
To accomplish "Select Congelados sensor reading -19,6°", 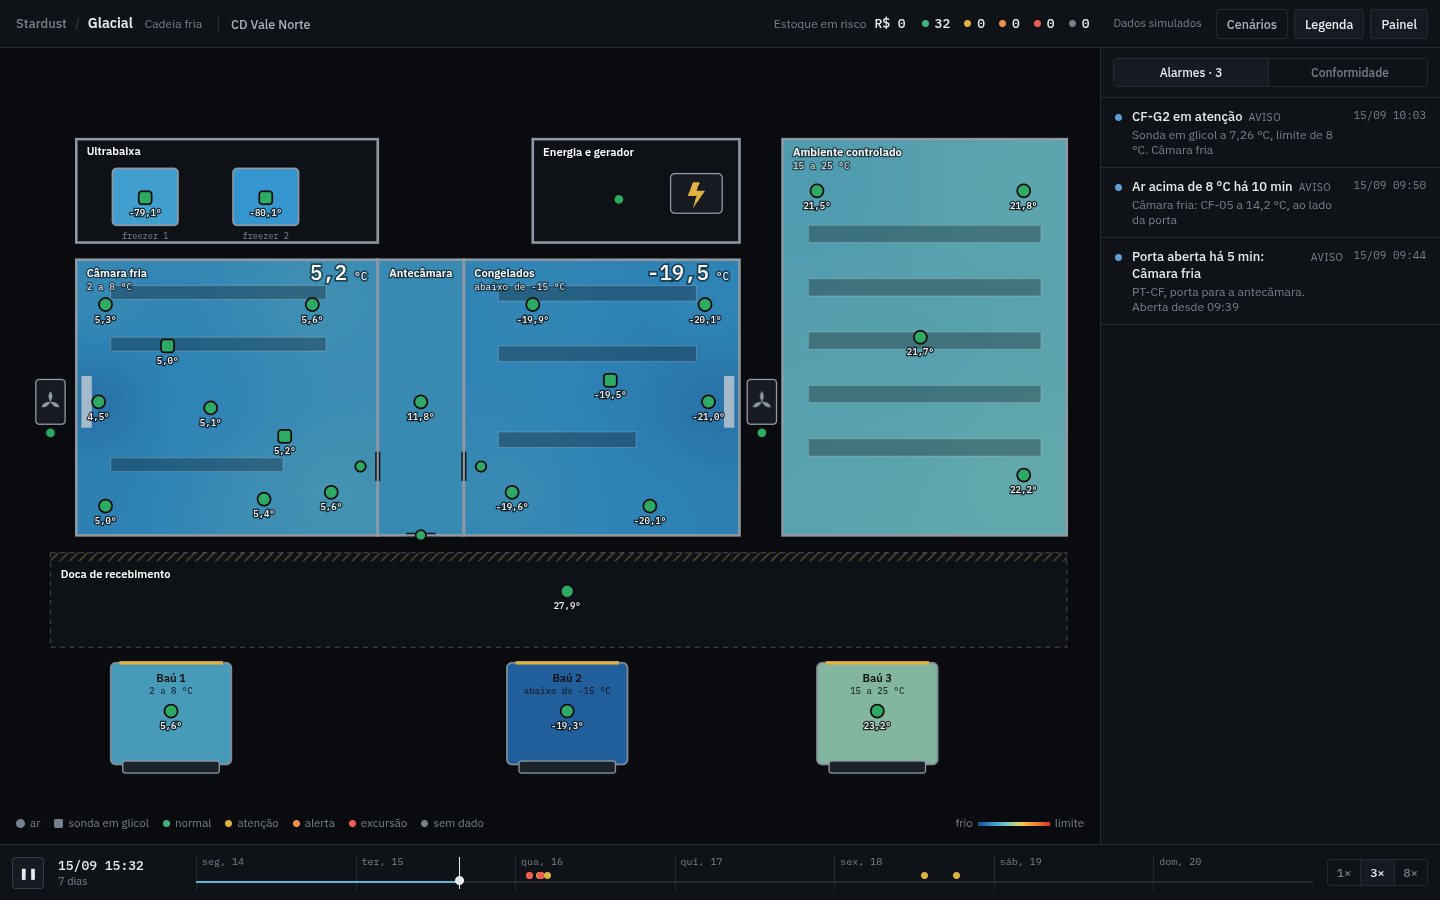I will point(512,492).
